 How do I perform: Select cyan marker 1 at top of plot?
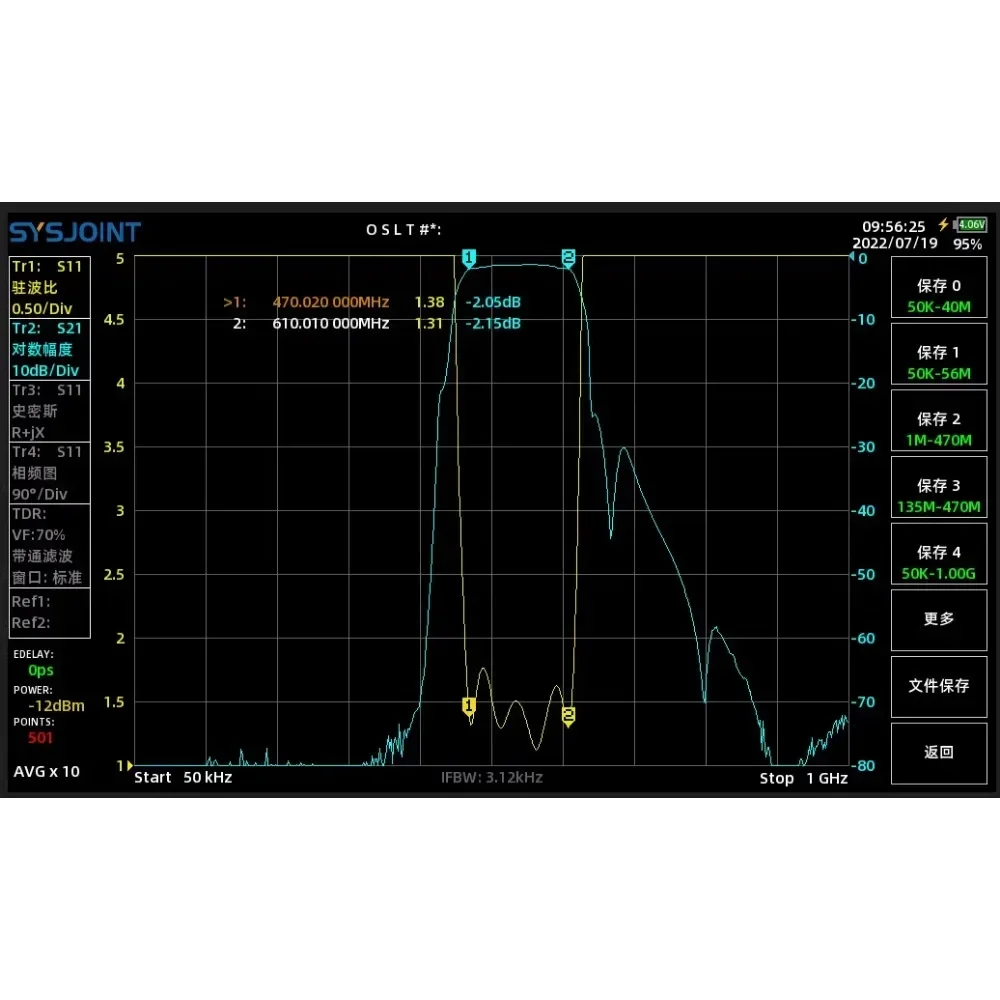[469, 258]
